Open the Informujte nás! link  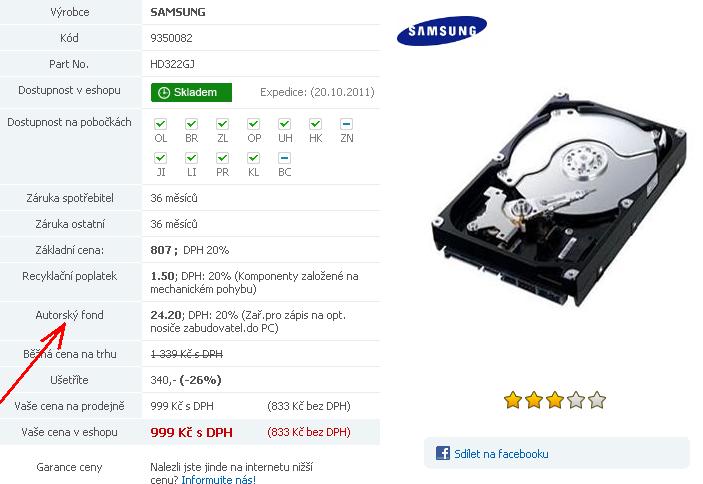pos(219,479)
